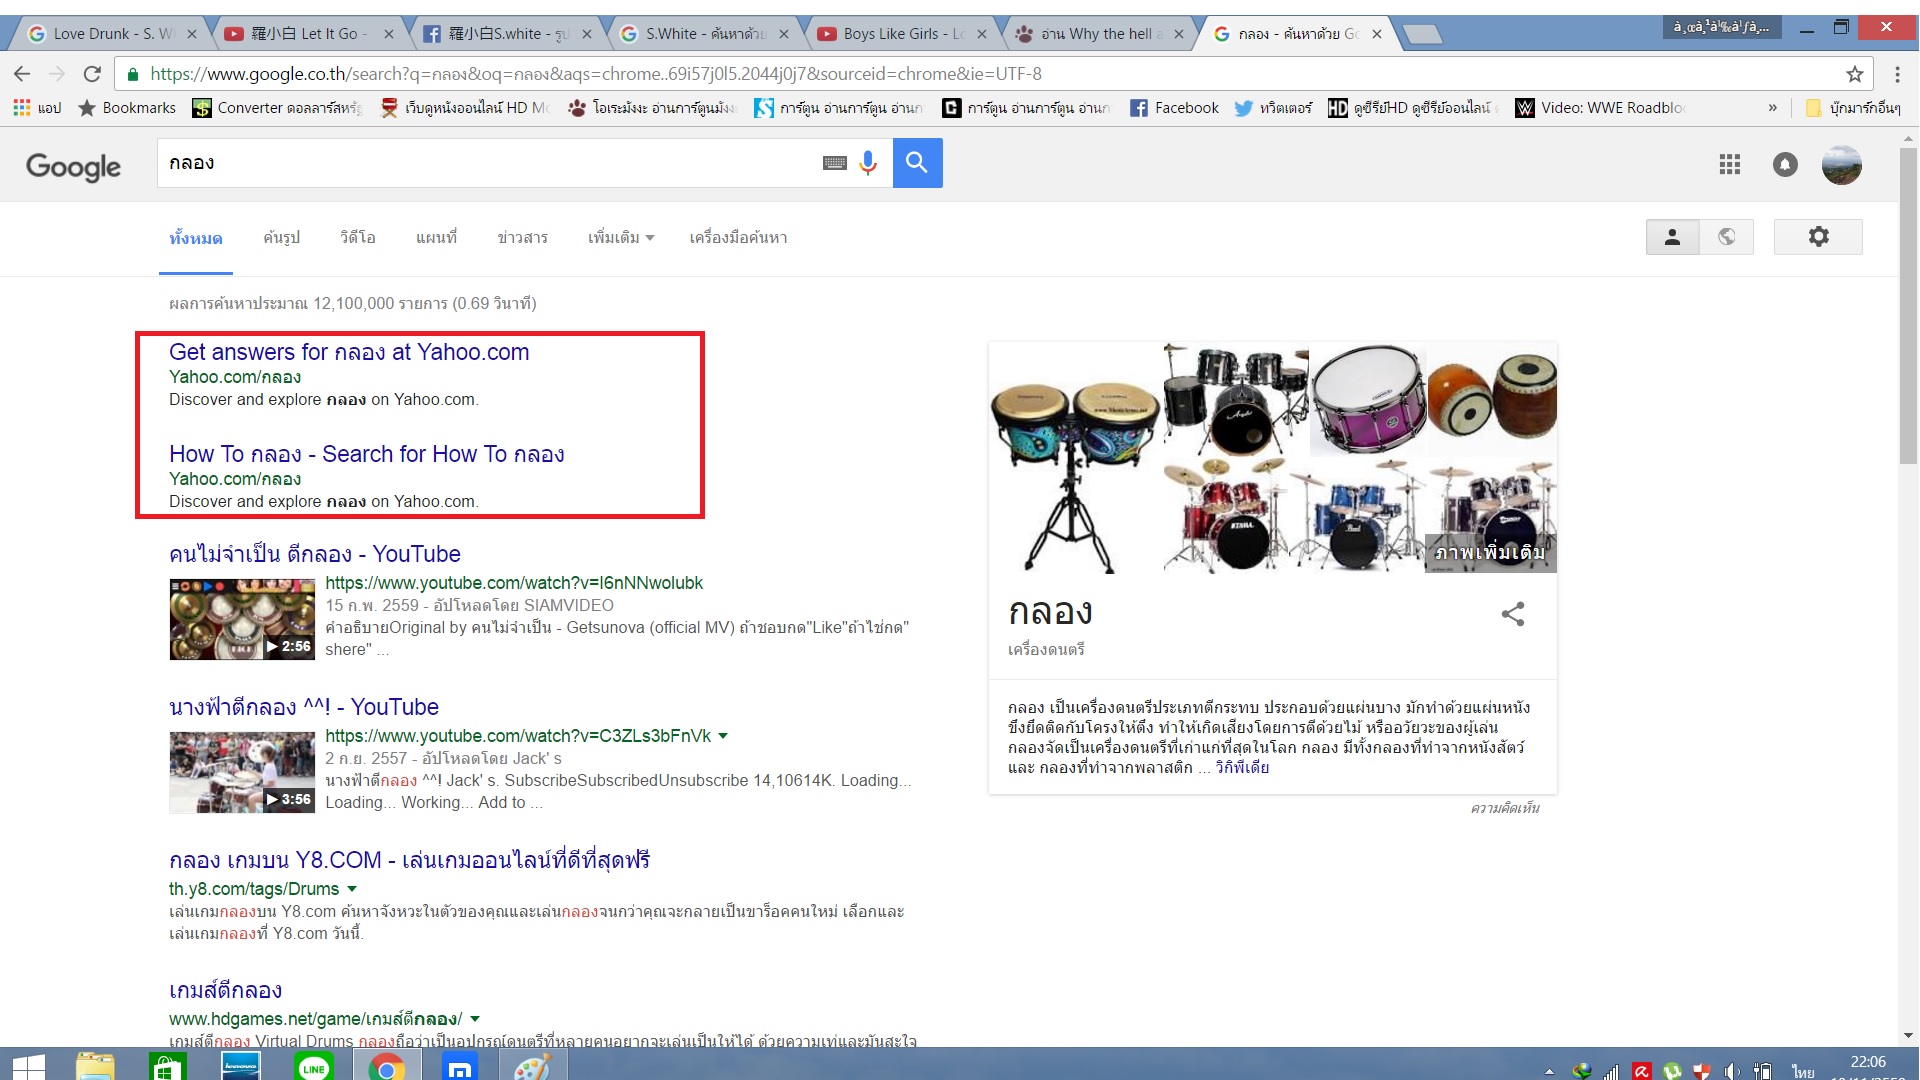
Task: Open the Get answers at Yahoo.com link
Action: click(349, 352)
